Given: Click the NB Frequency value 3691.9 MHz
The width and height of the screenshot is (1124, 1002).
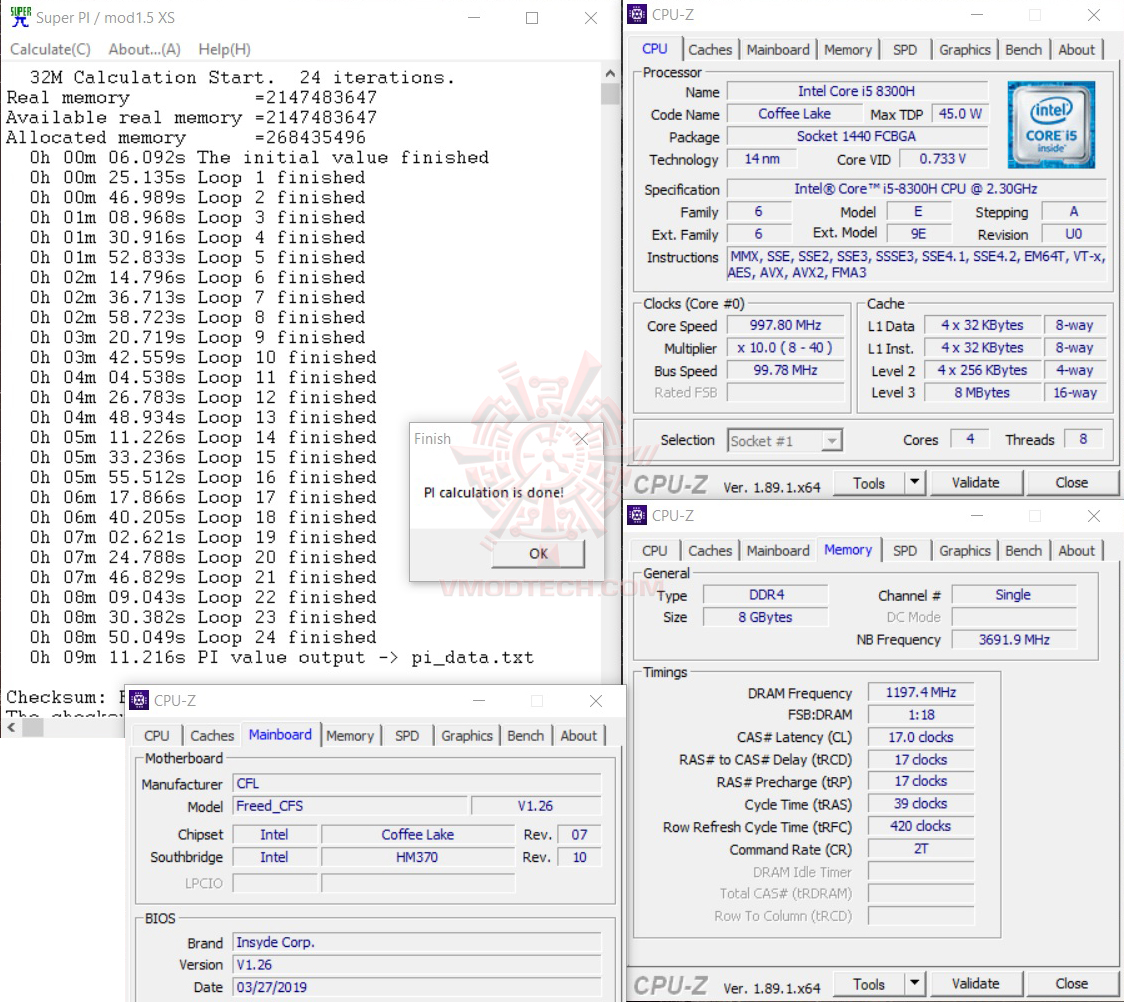Looking at the screenshot, I should pos(1014,639).
